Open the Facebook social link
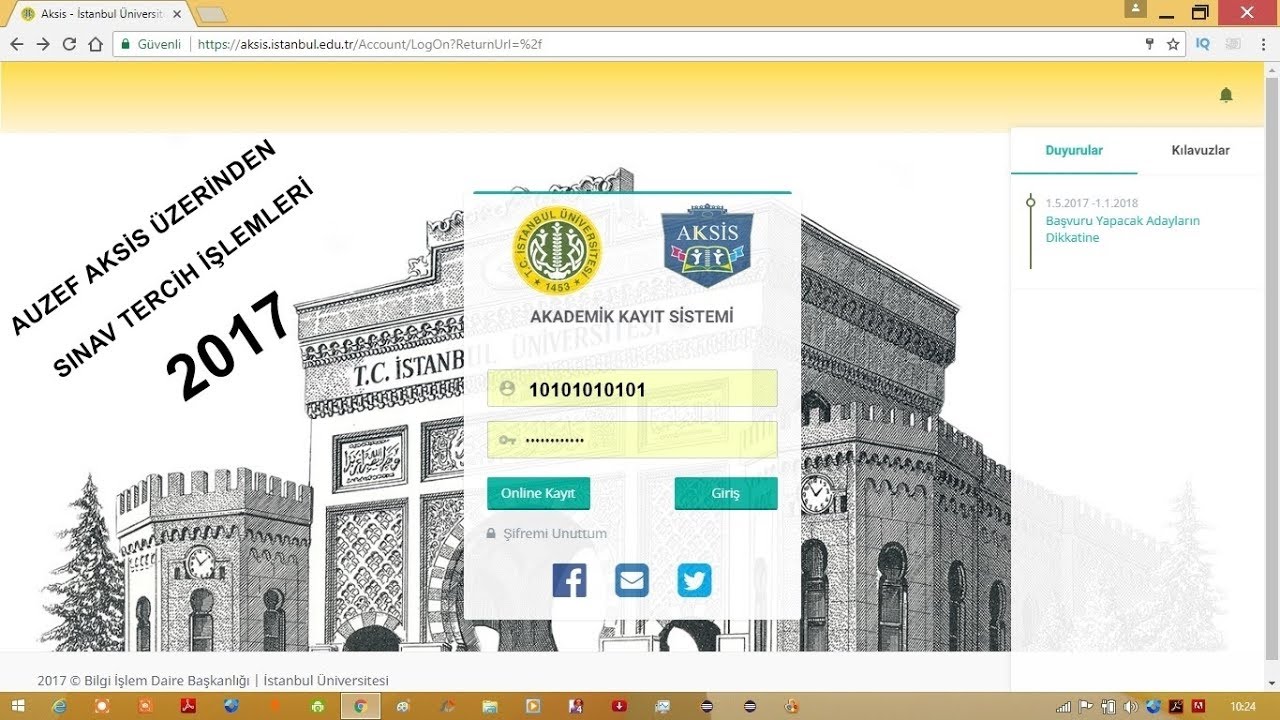 (x=569, y=580)
